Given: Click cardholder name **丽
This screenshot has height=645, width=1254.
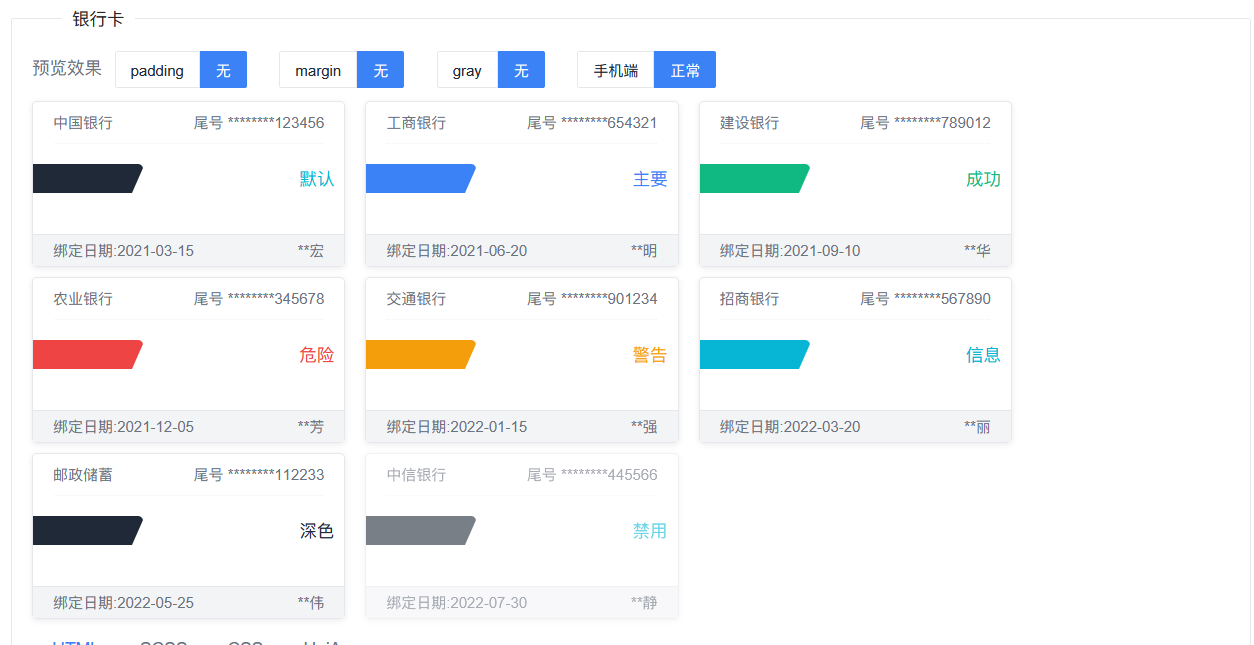Looking at the screenshot, I should (x=977, y=427).
